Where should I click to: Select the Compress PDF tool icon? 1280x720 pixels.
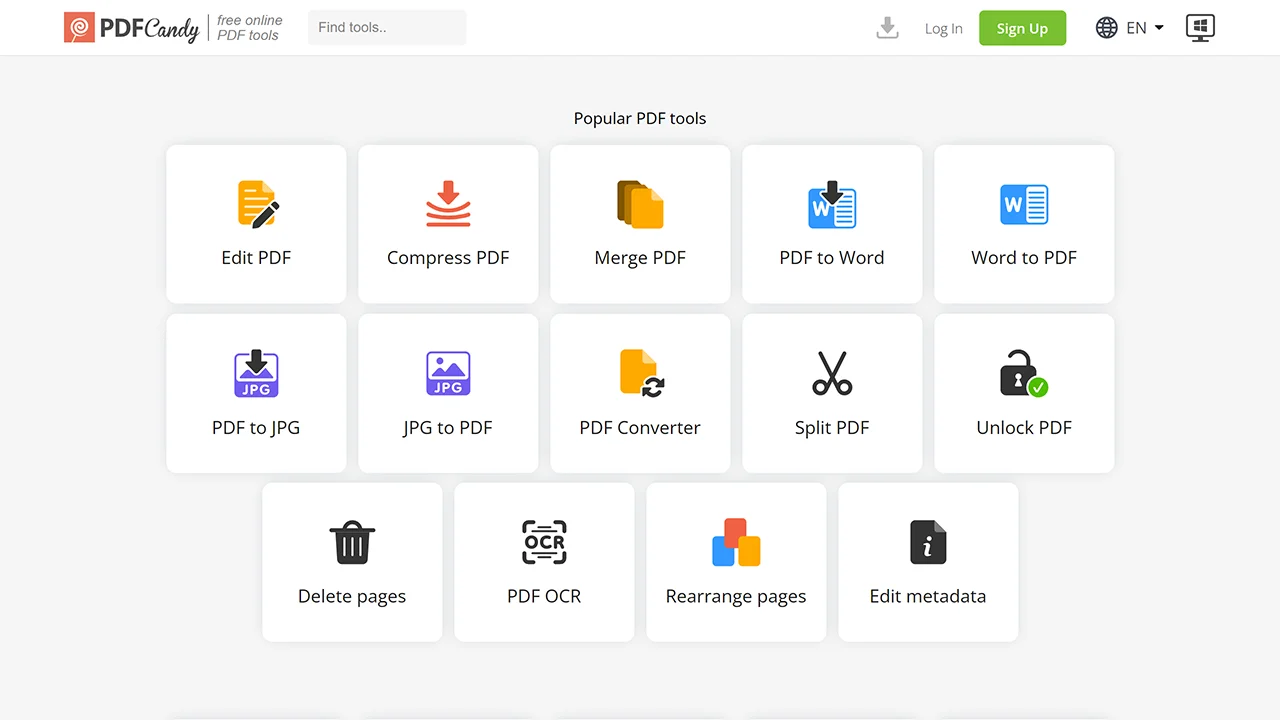(448, 204)
